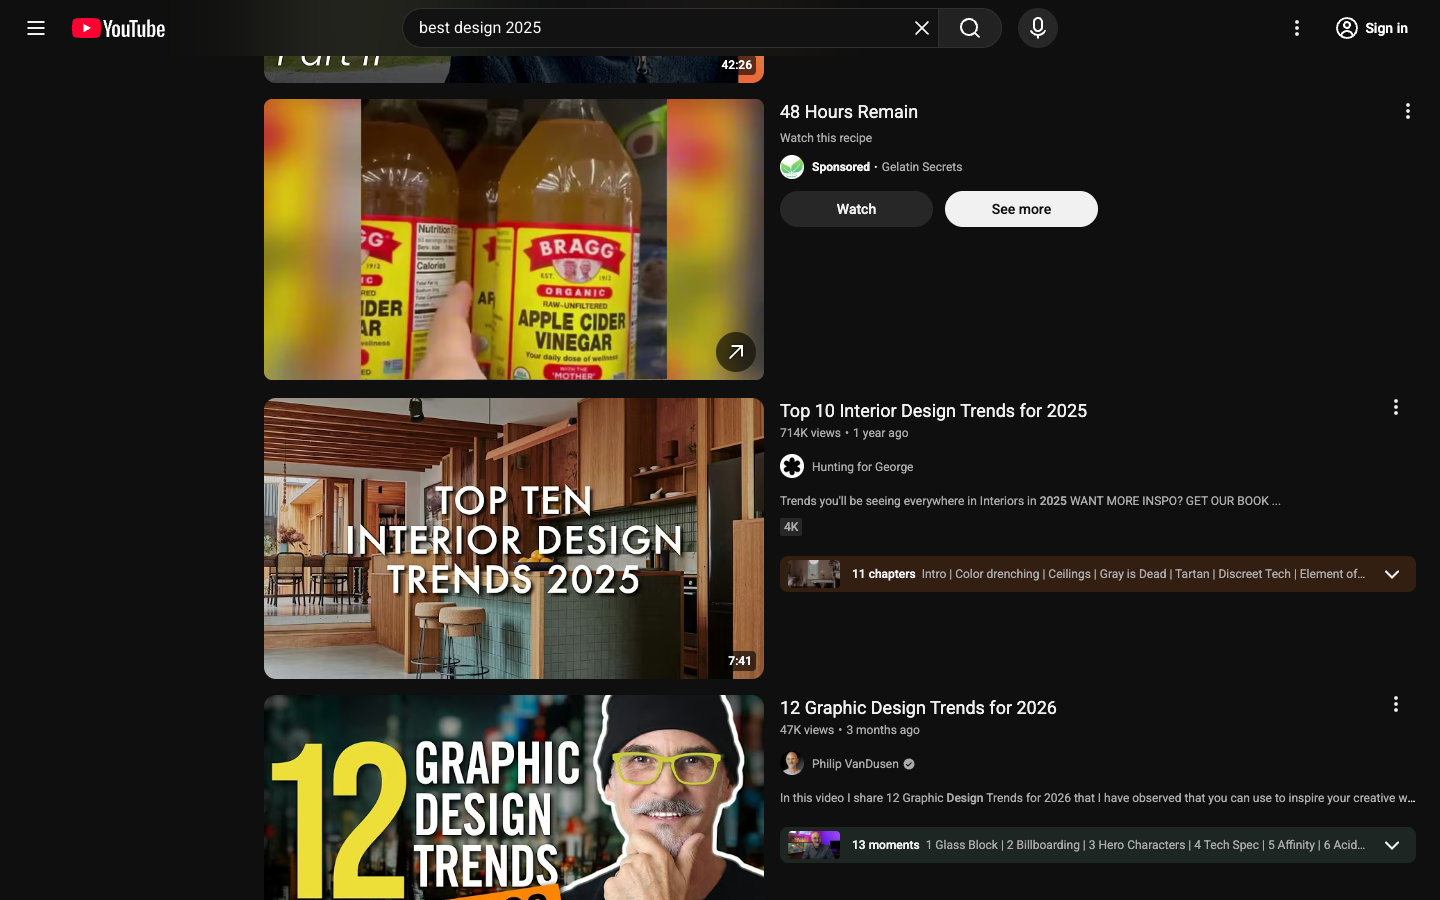Play 12 Graphic Design Trends thumbnail

pyautogui.click(x=514, y=797)
